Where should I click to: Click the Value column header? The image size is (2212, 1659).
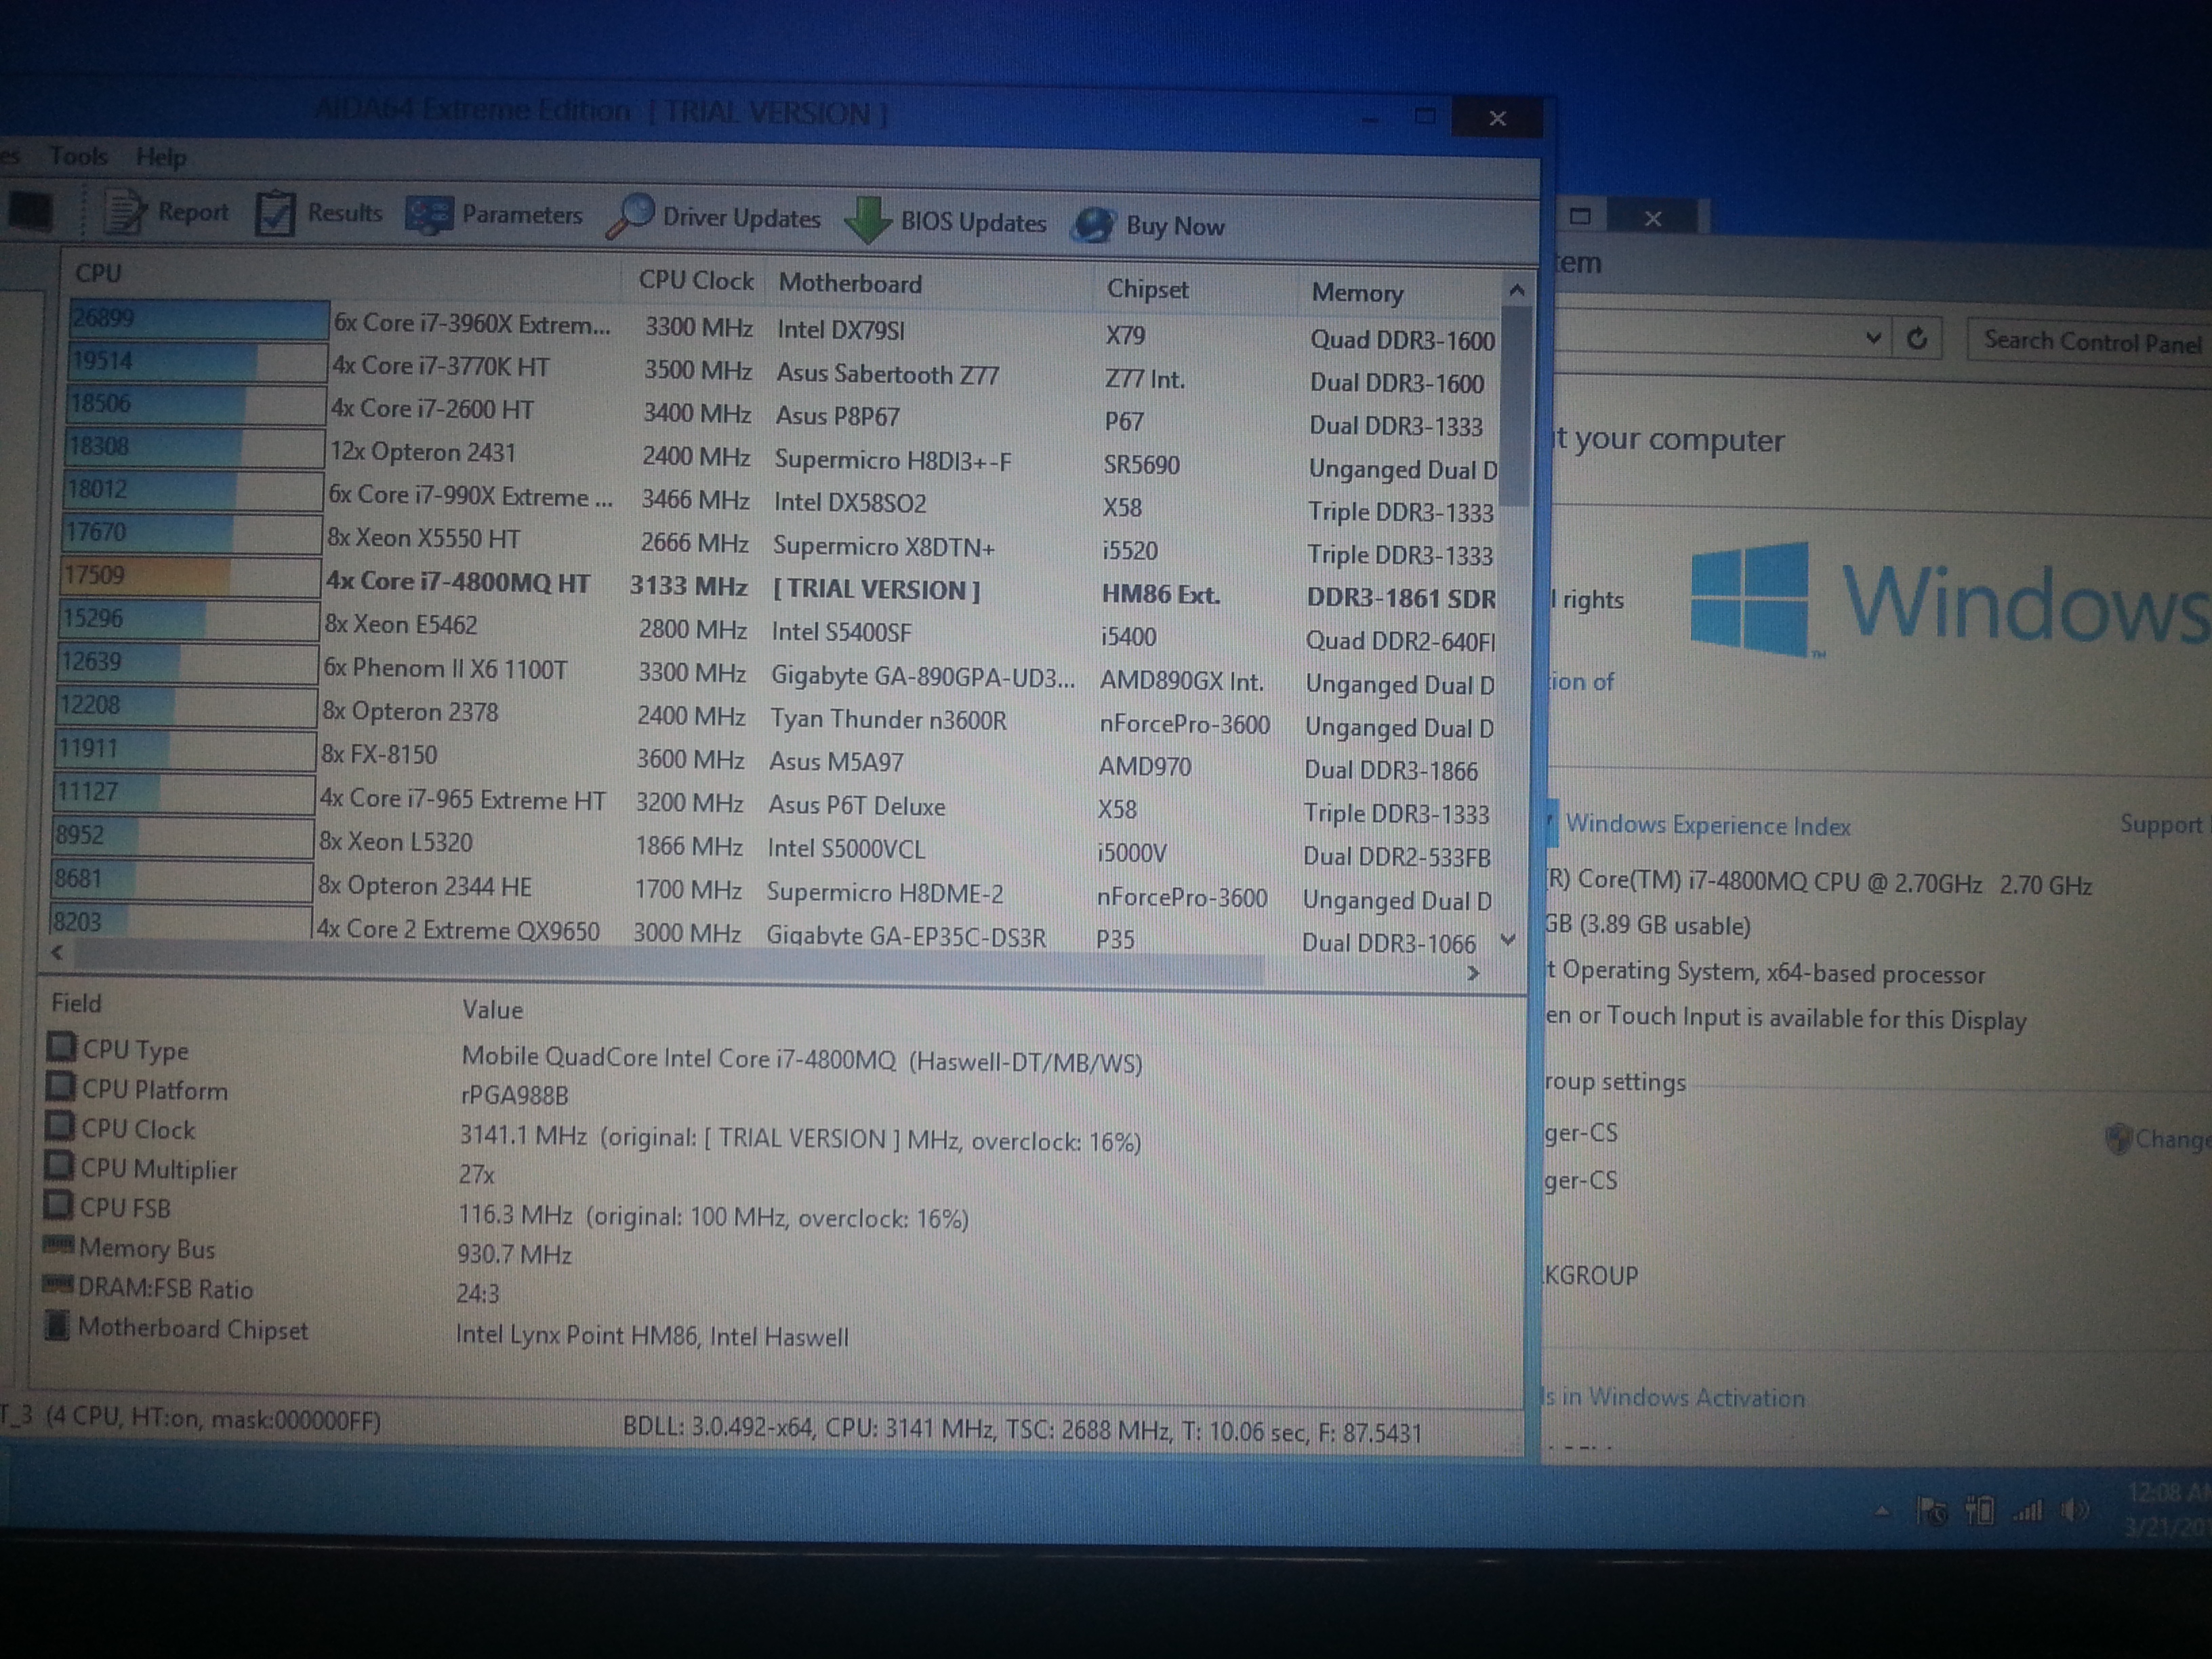tap(492, 1009)
